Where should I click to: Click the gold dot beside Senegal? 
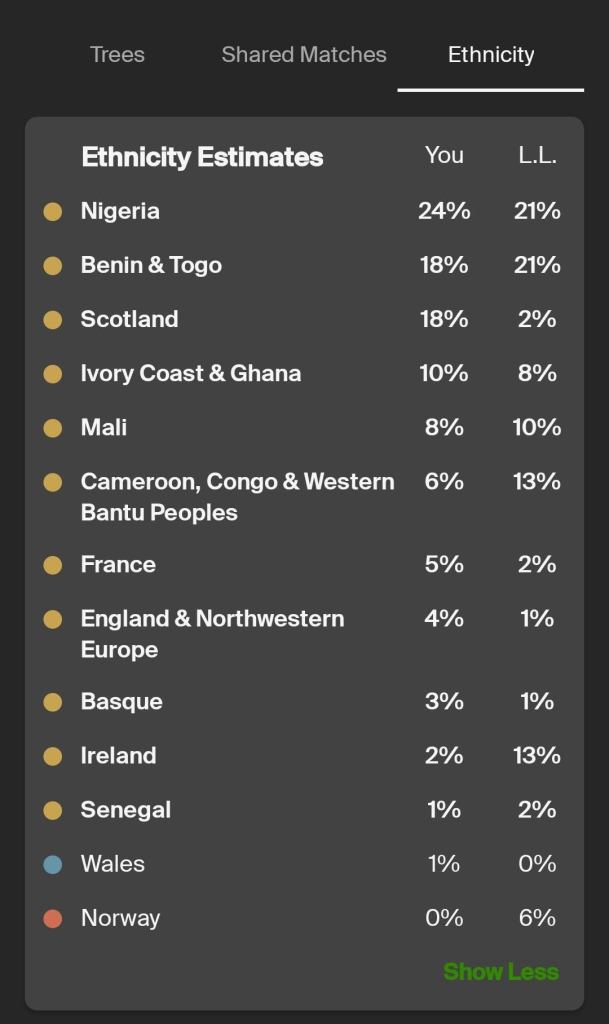point(53,810)
